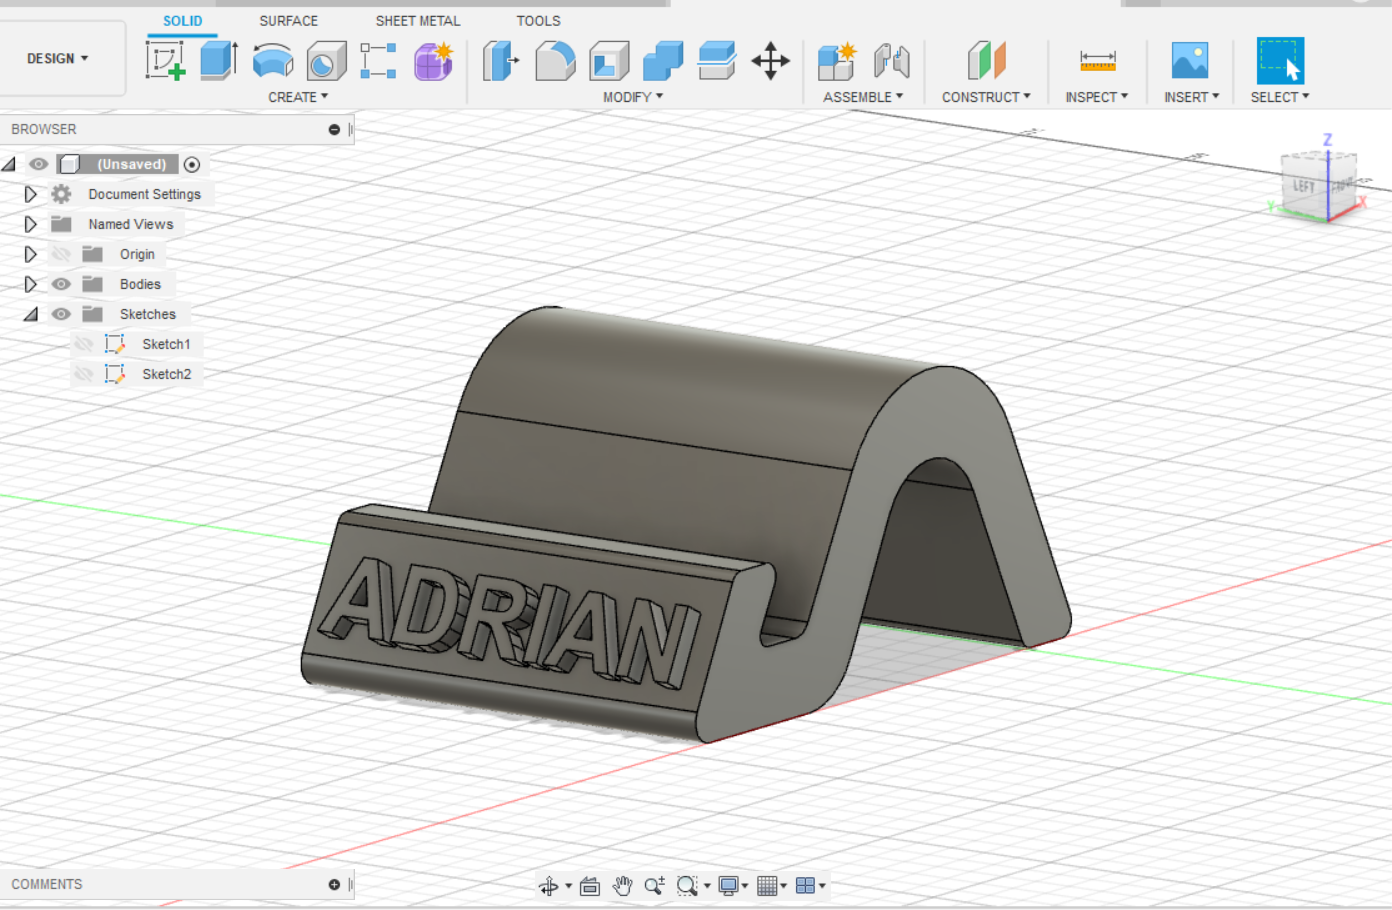Select the Revolve tool
1392x910 pixels.
pos(272,61)
